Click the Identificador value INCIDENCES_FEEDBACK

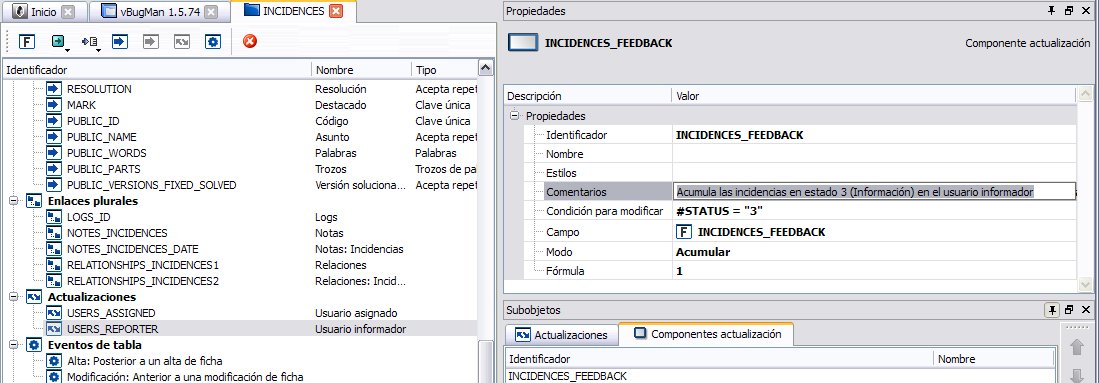point(873,135)
